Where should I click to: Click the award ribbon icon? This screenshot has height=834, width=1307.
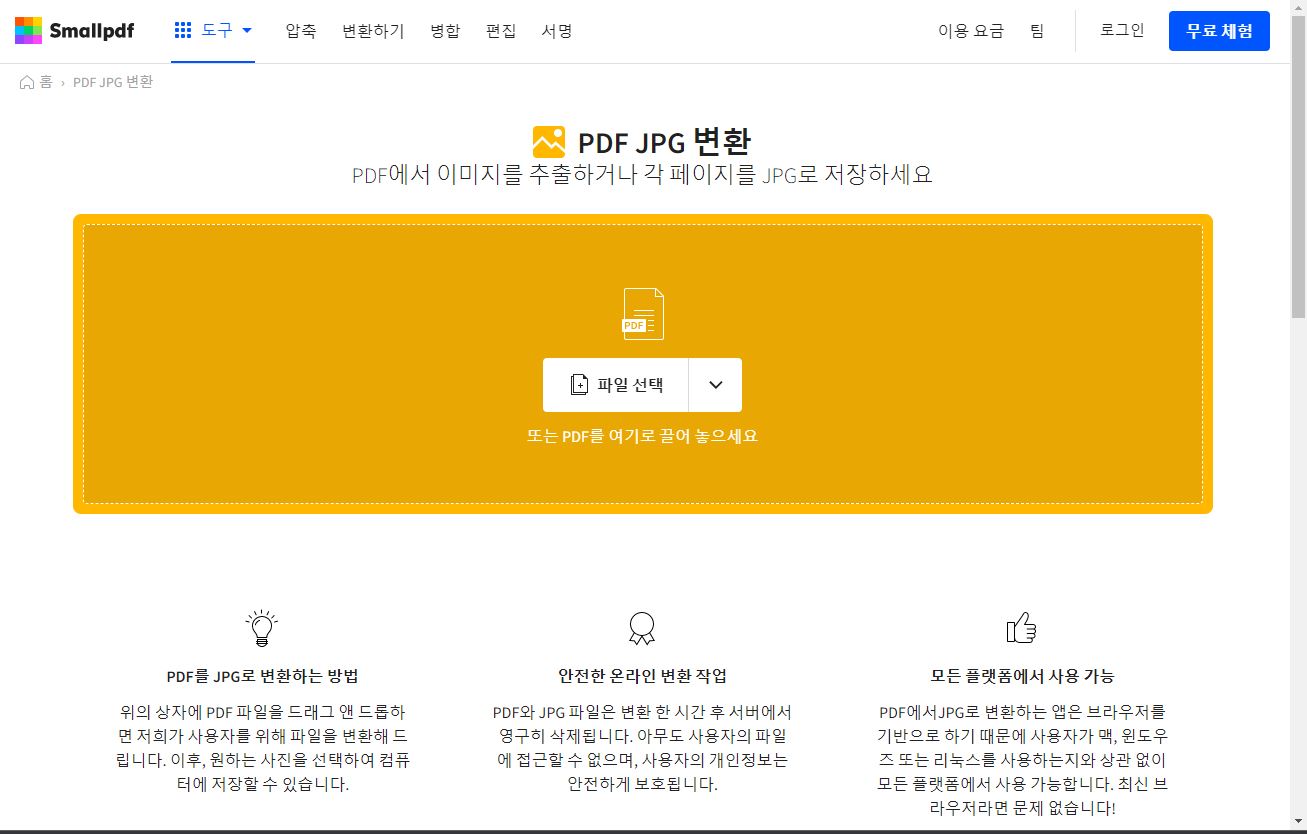[642, 628]
